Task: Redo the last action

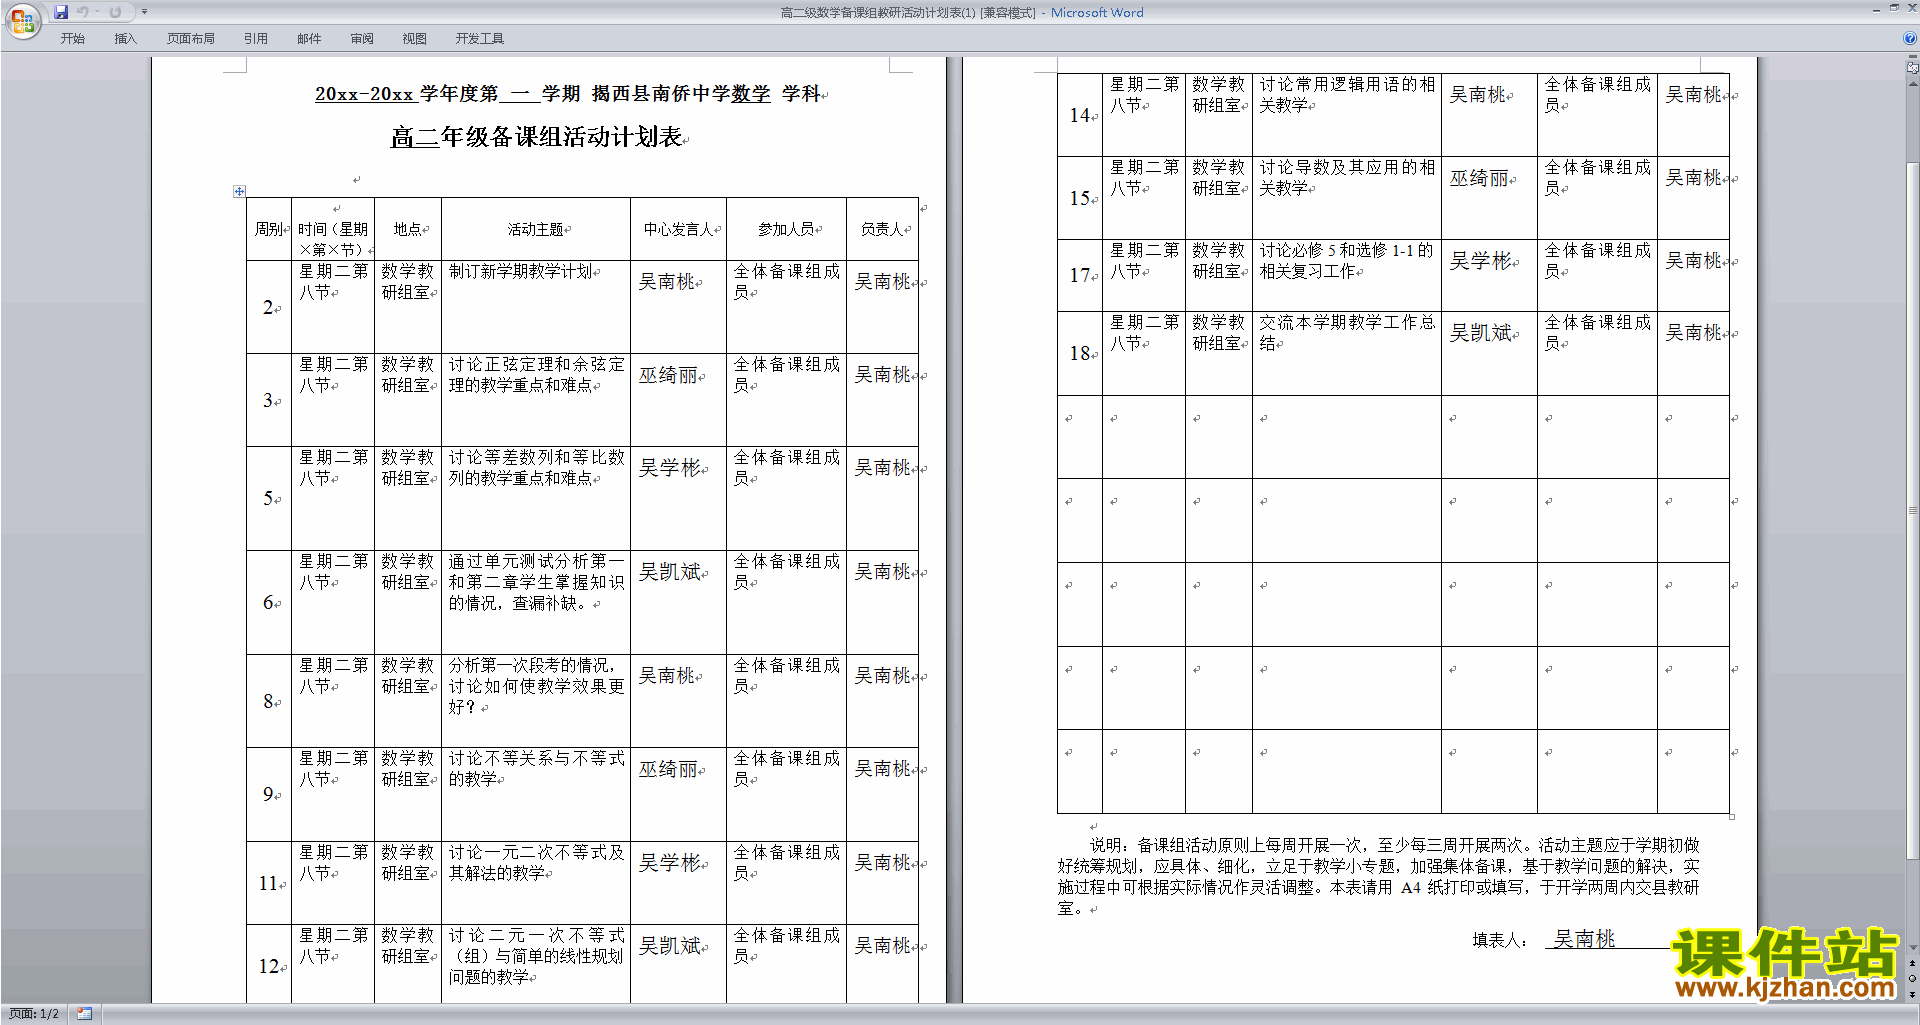Action: coord(115,12)
